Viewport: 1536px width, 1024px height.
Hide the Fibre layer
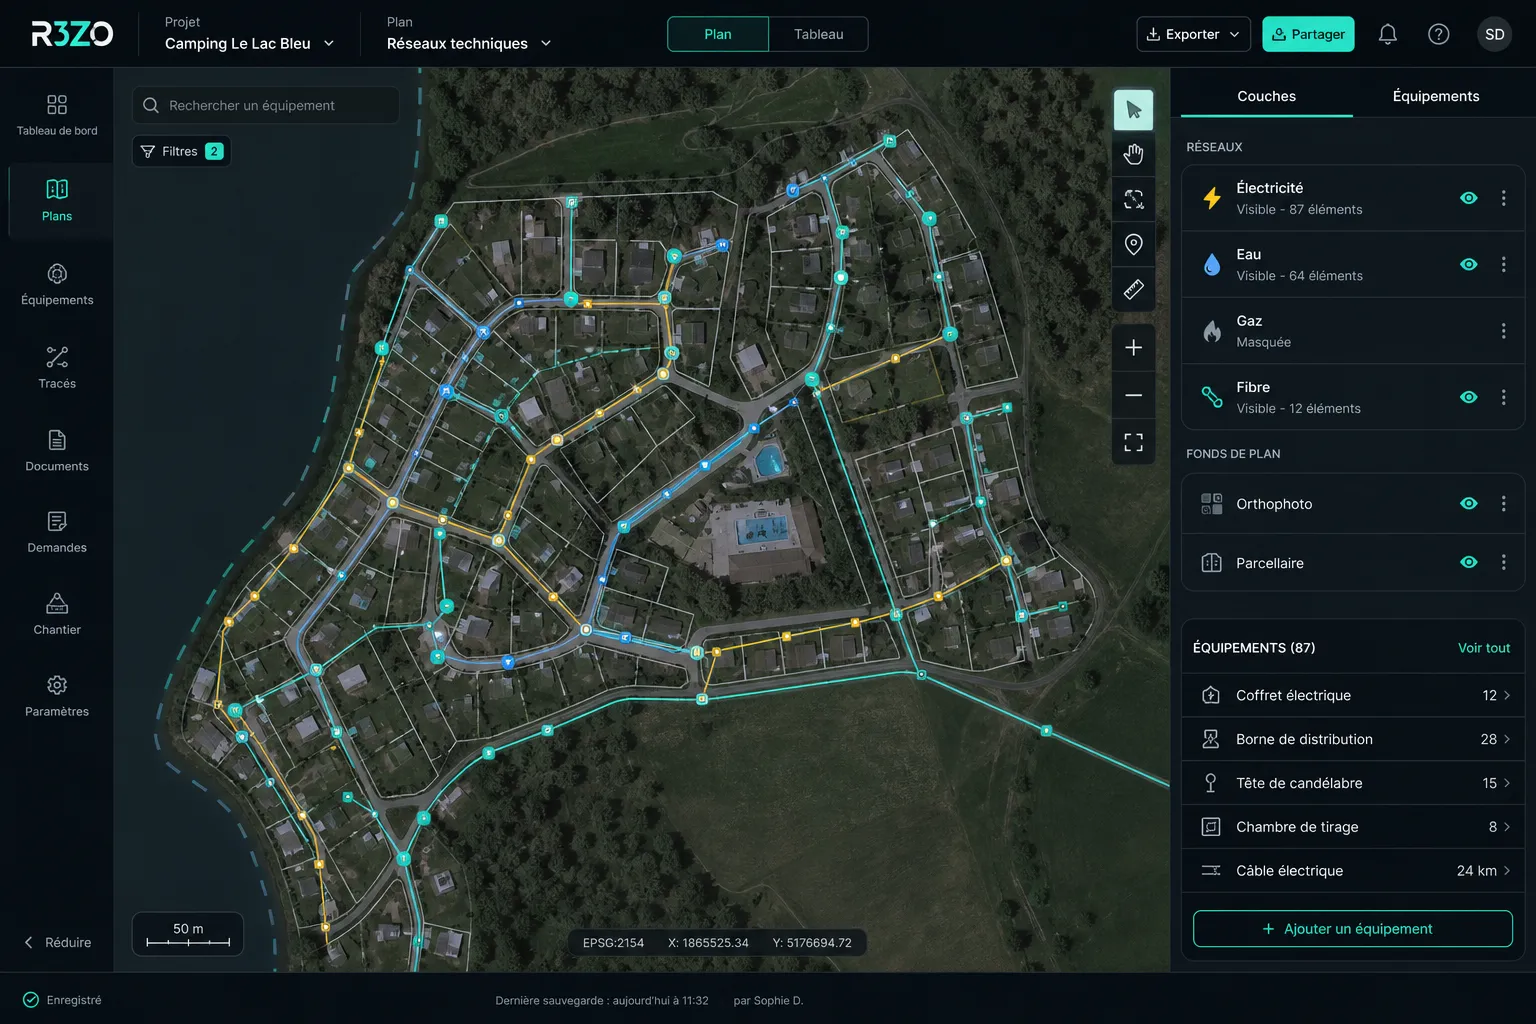coord(1468,397)
